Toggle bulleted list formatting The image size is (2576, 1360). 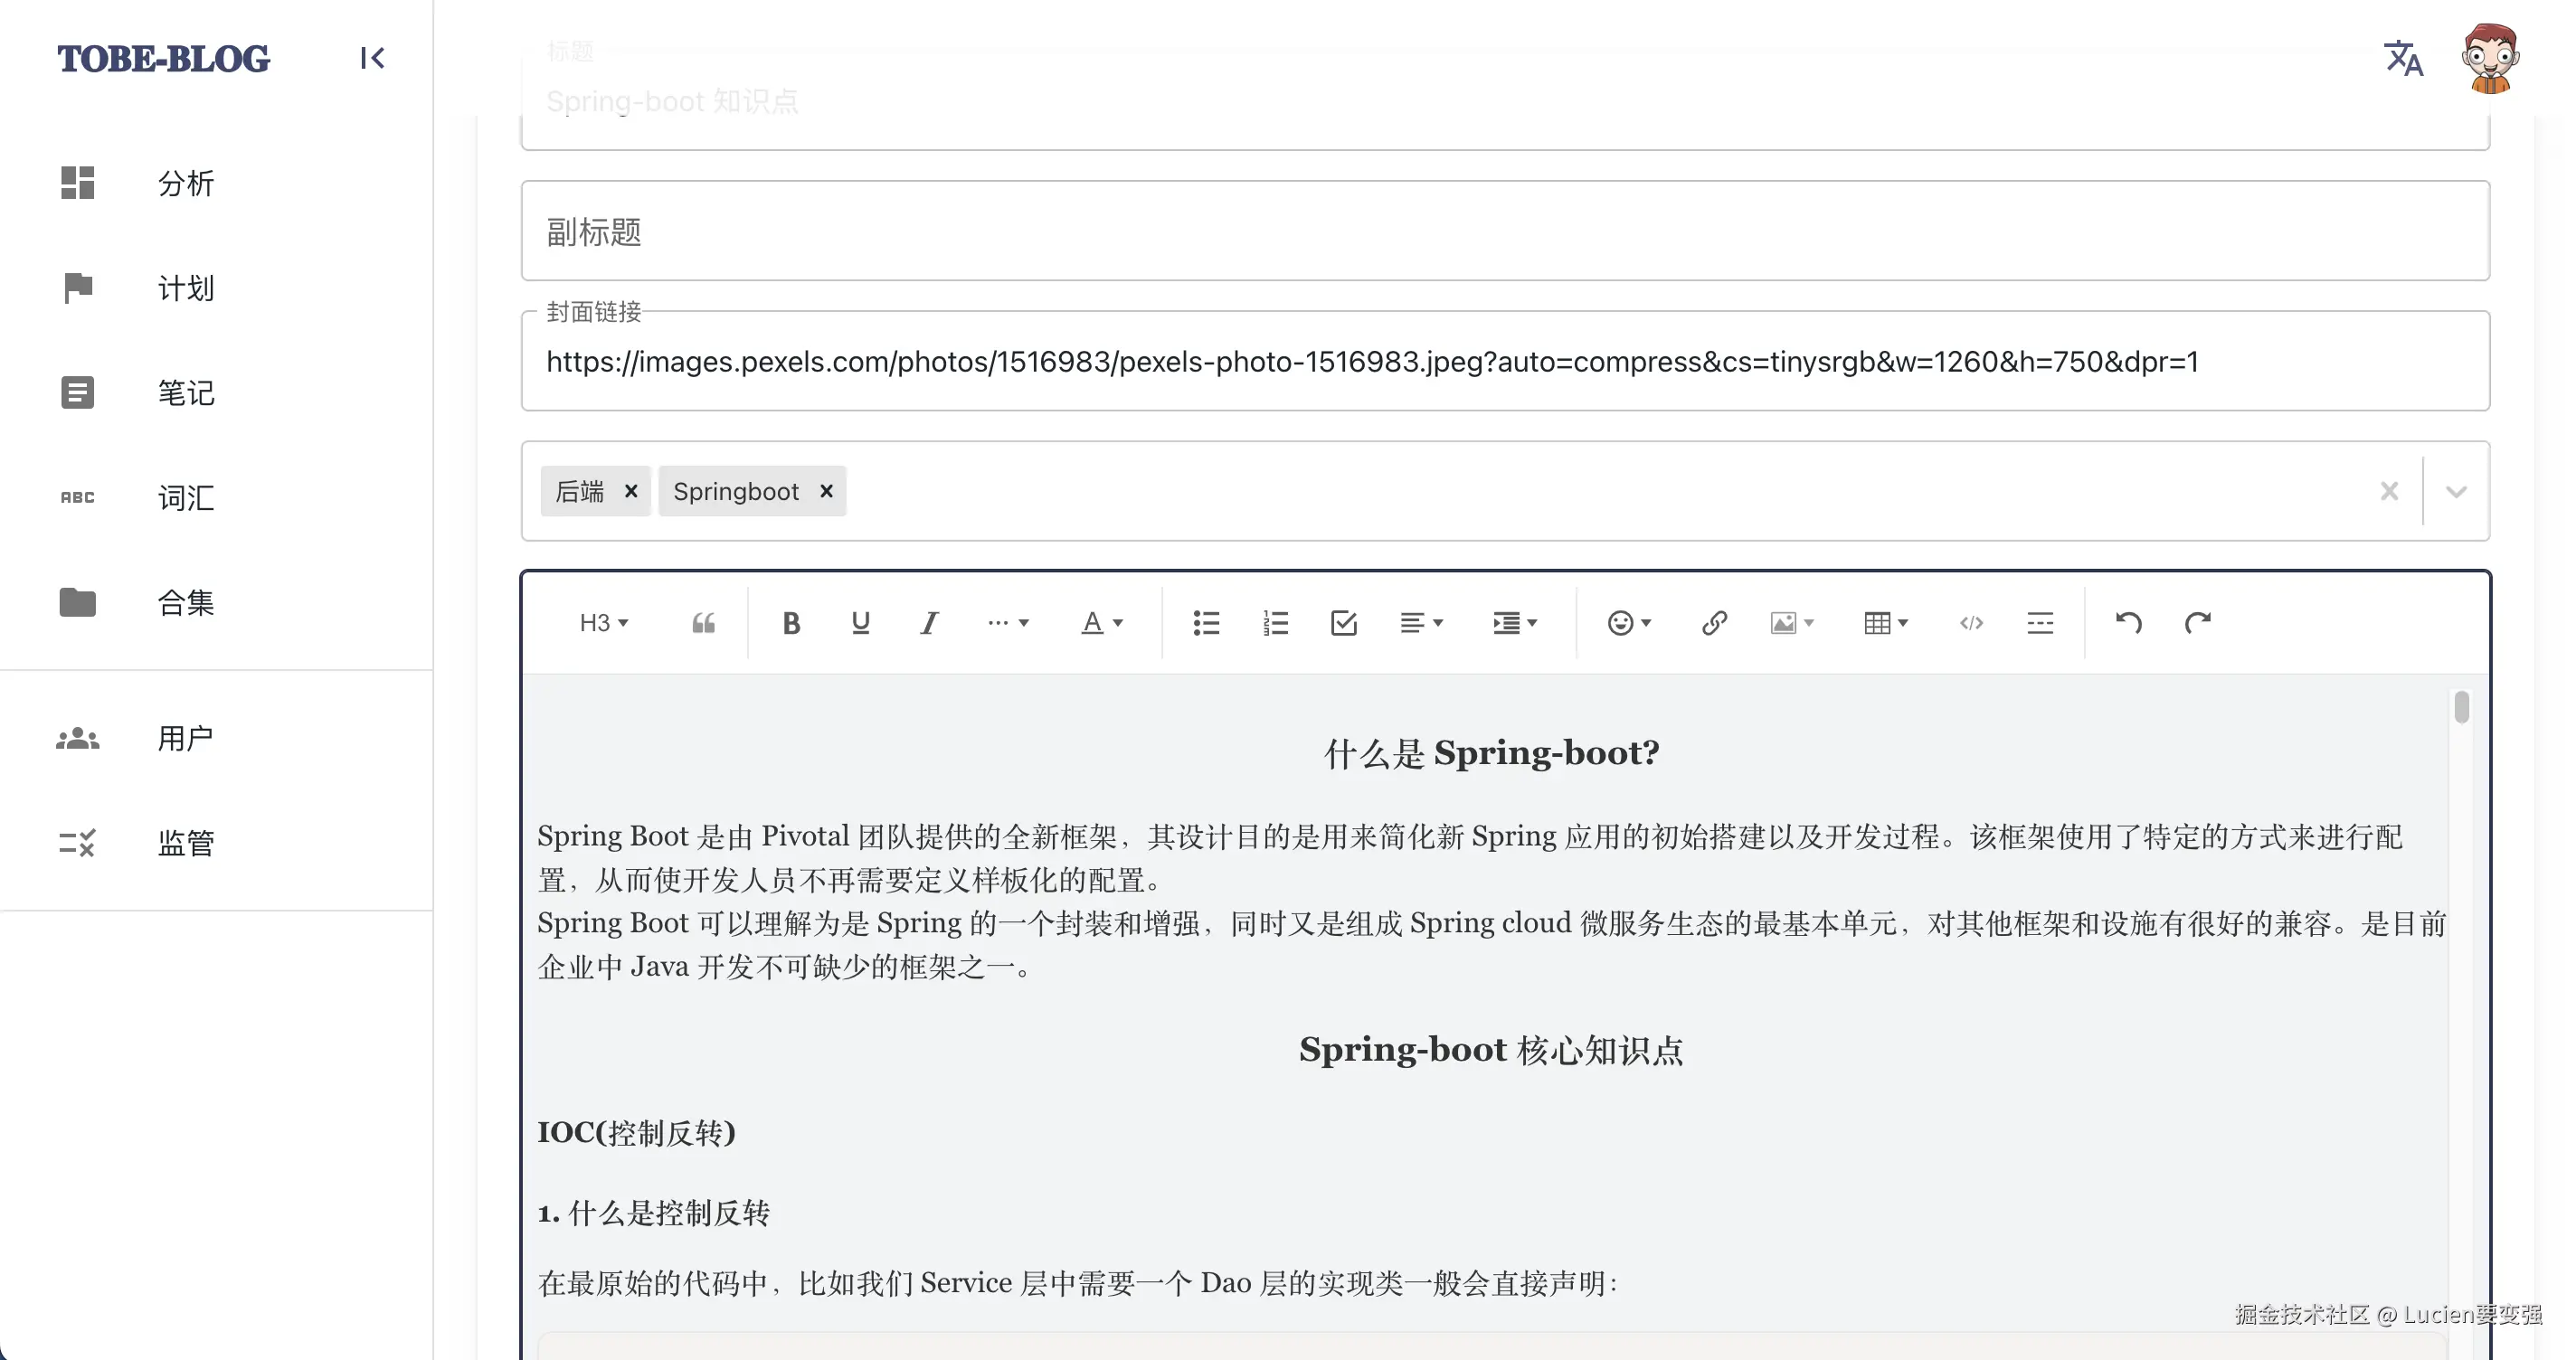point(1206,623)
